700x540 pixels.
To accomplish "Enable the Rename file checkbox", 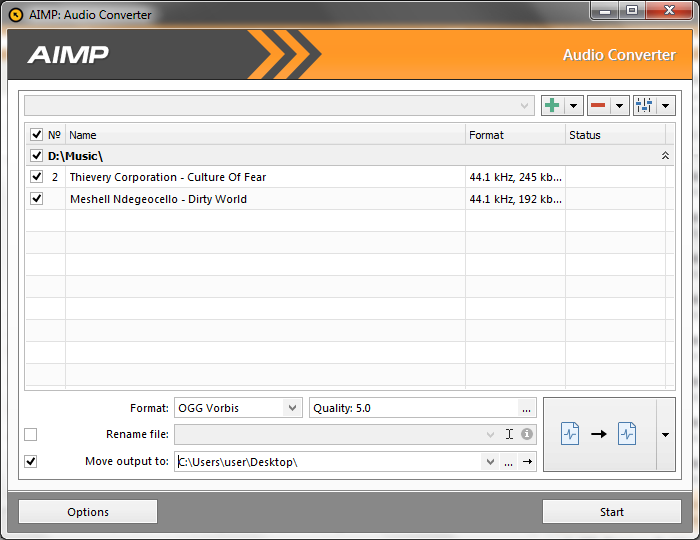I will (30, 434).
